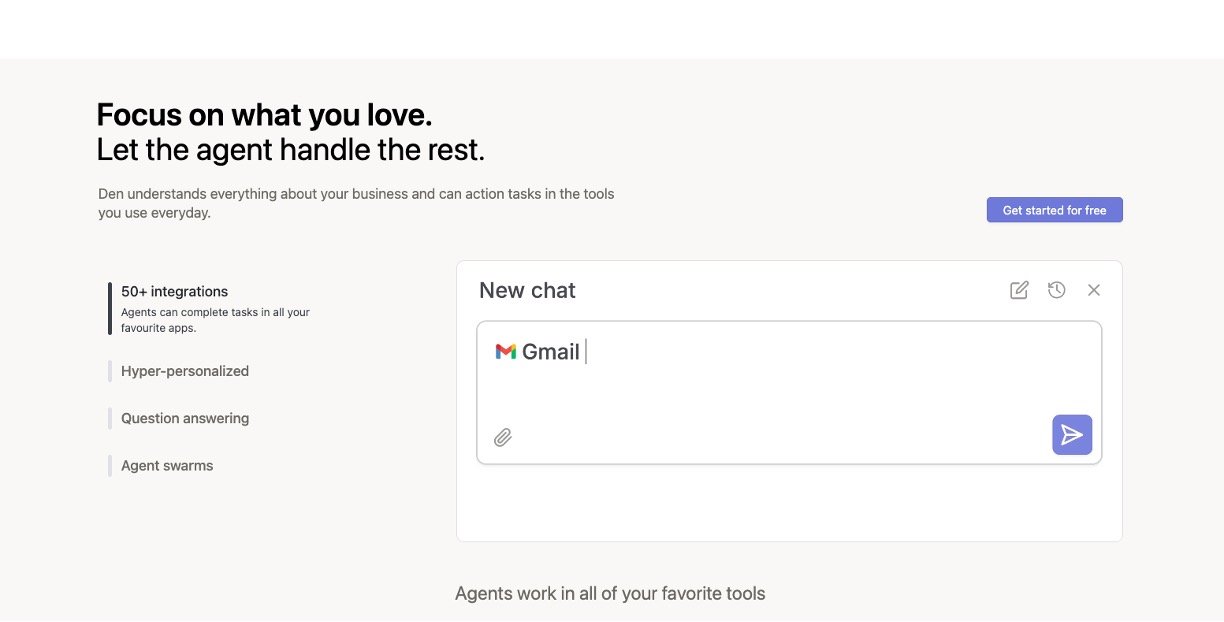Click the "Focus on what you love." heading
The image size is (1224, 622).
(x=264, y=115)
